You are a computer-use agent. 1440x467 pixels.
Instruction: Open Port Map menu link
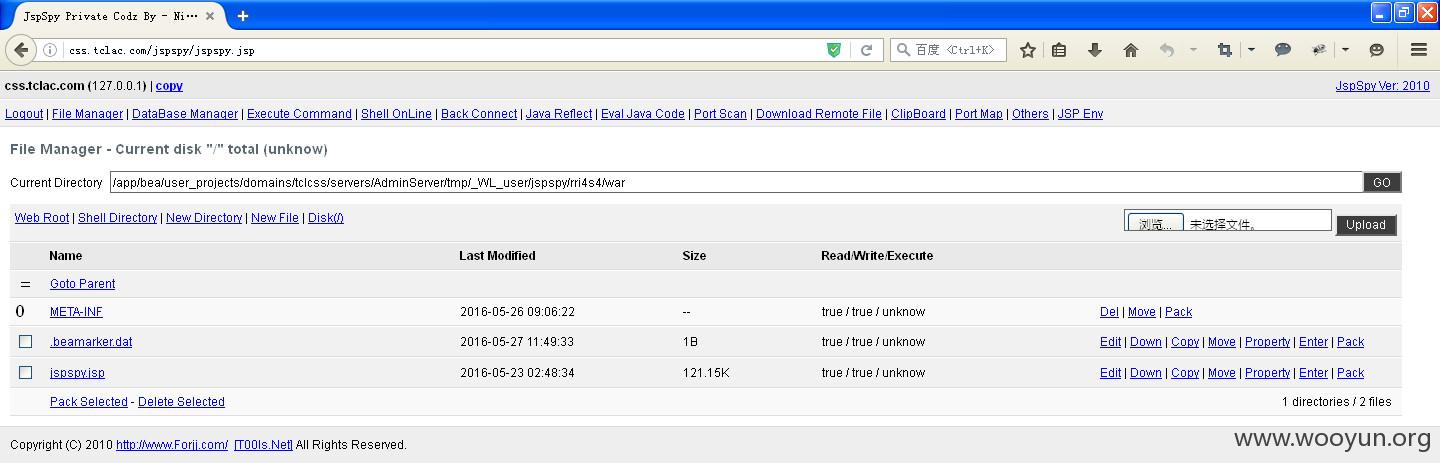979,114
